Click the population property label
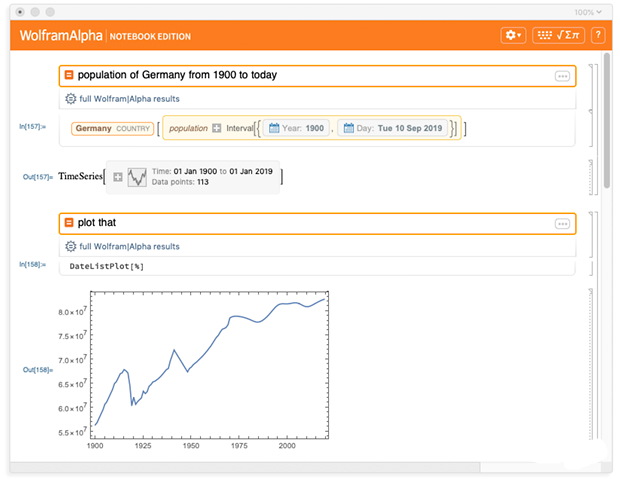This screenshot has height=479, width=620. coord(188,128)
